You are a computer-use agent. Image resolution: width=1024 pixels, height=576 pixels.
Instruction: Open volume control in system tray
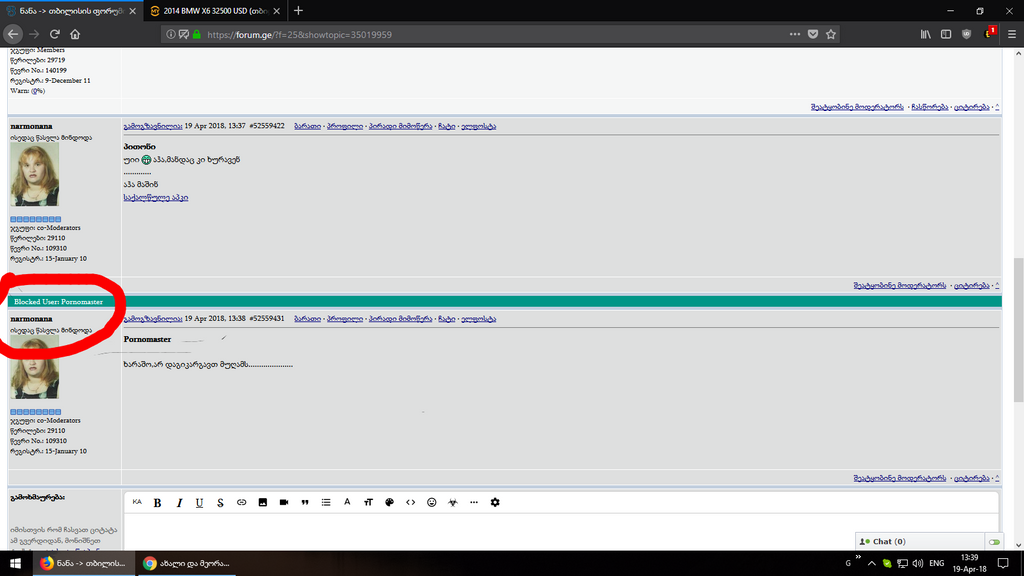tap(918, 563)
